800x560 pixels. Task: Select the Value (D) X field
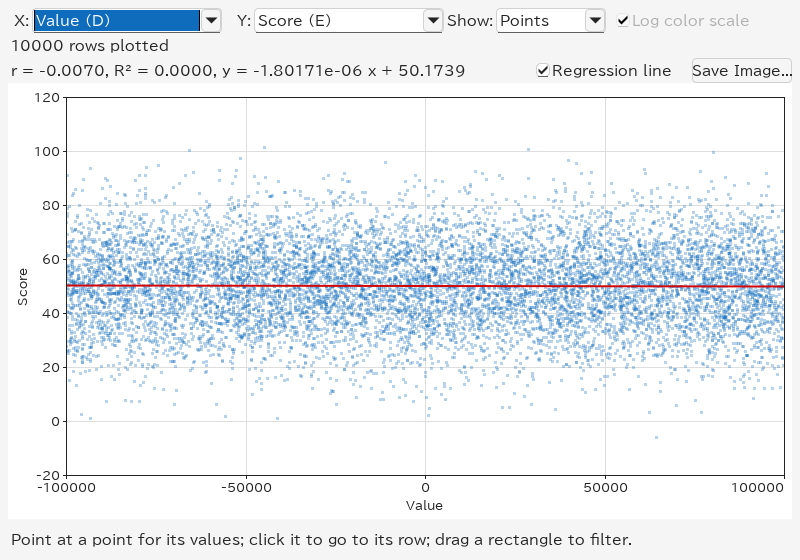(x=117, y=21)
